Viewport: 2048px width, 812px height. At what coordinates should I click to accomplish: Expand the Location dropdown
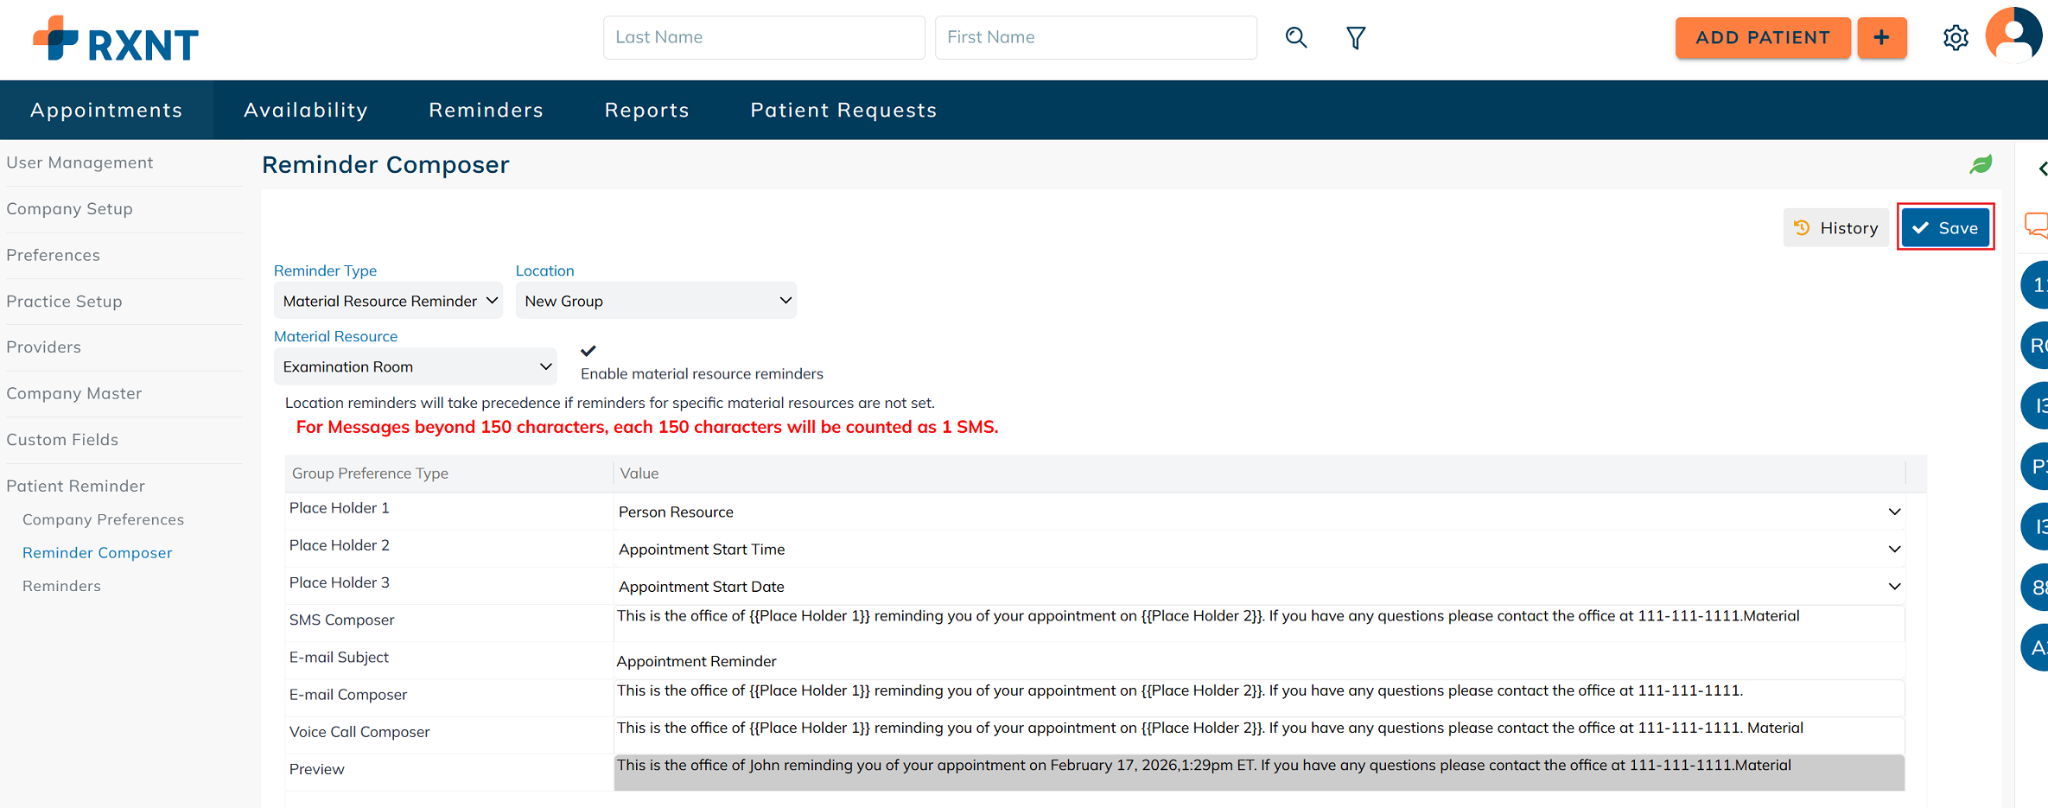(x=656, y=301)
